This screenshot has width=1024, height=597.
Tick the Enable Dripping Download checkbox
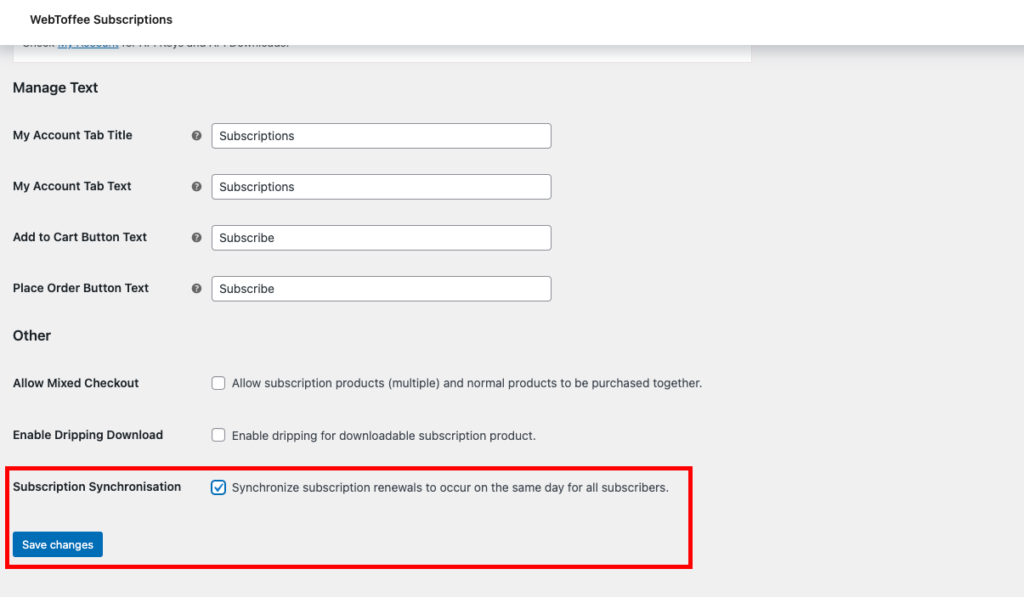[x=218, y=435]
